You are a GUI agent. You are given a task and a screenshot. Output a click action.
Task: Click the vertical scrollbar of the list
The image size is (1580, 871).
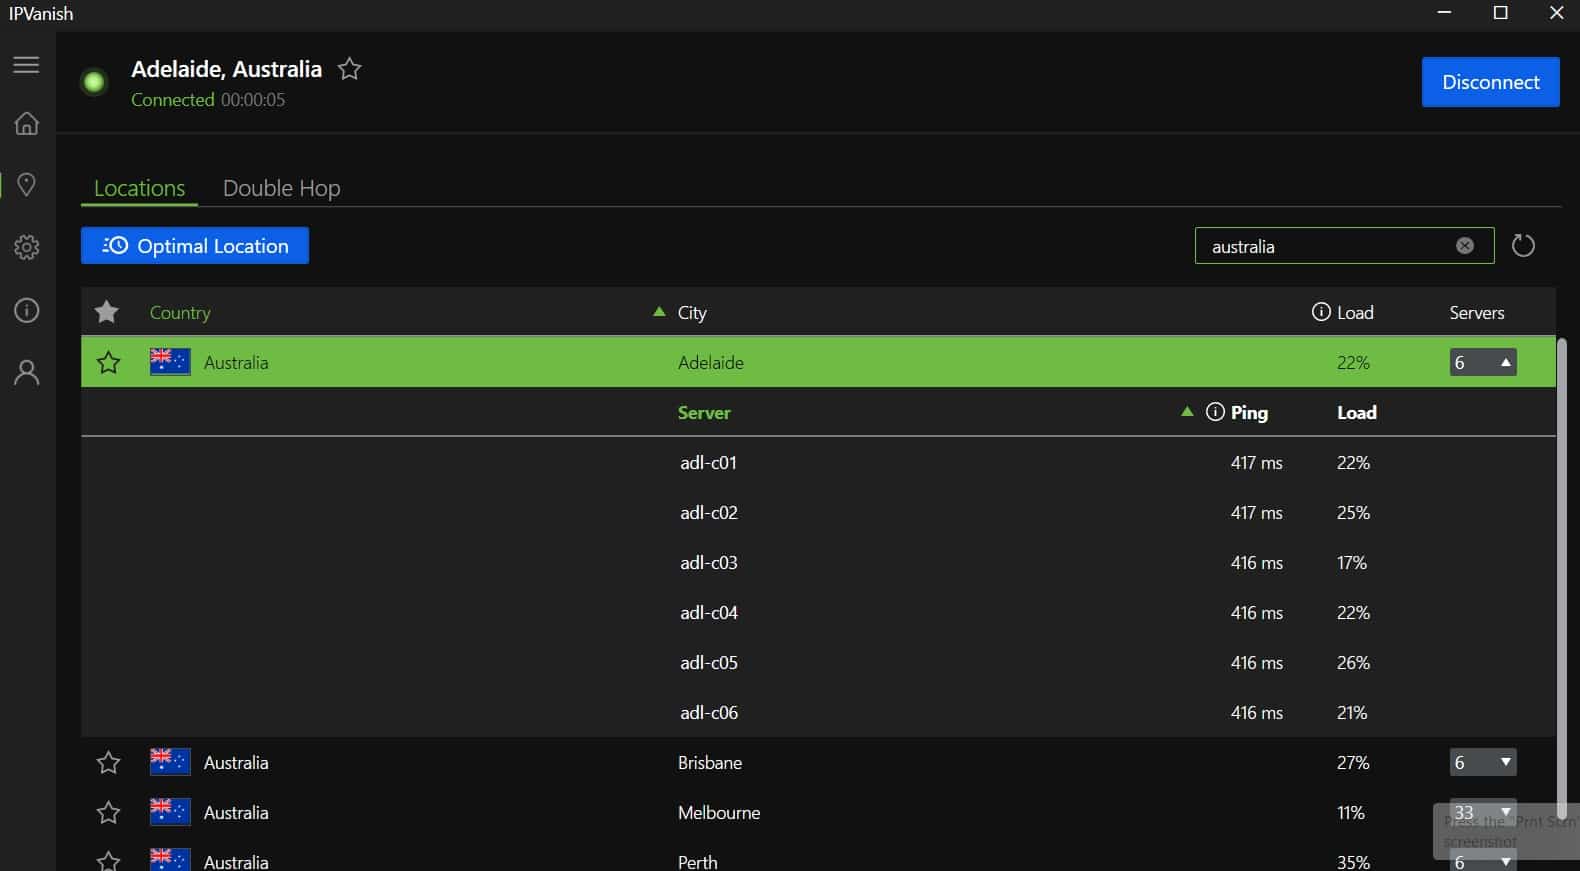1561,580
